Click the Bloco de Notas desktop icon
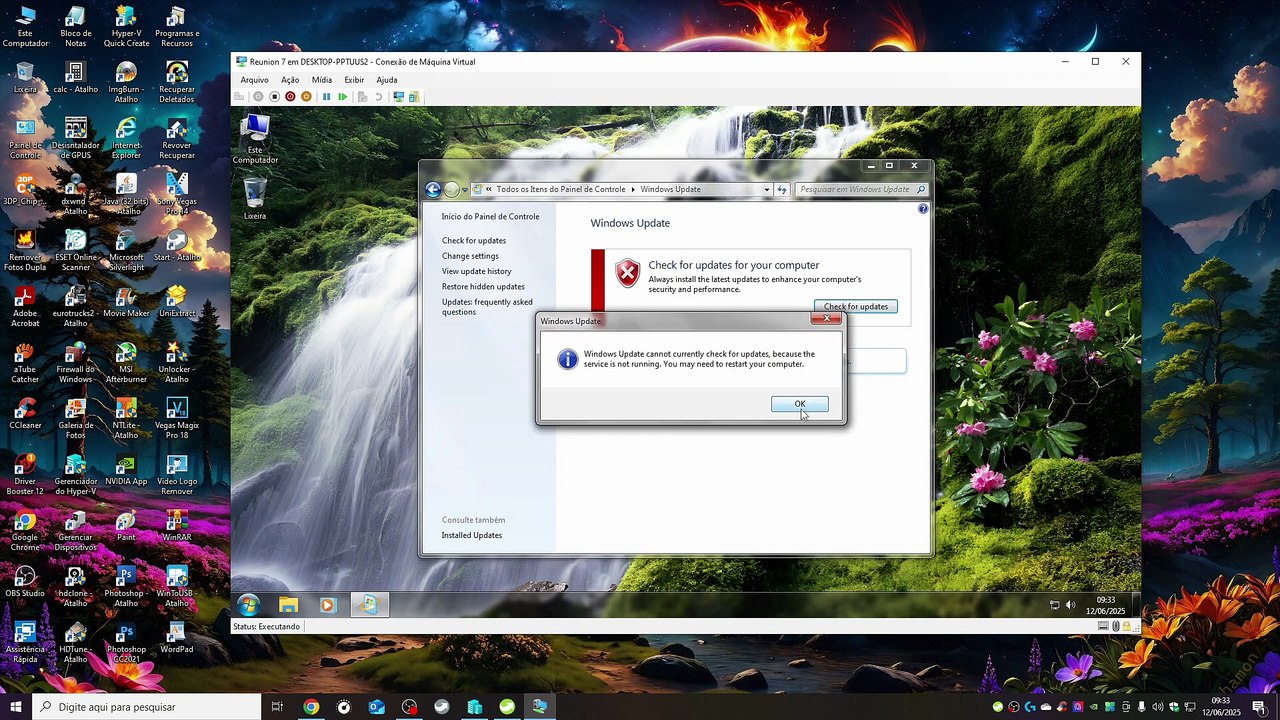 click(x=75, y=26)
